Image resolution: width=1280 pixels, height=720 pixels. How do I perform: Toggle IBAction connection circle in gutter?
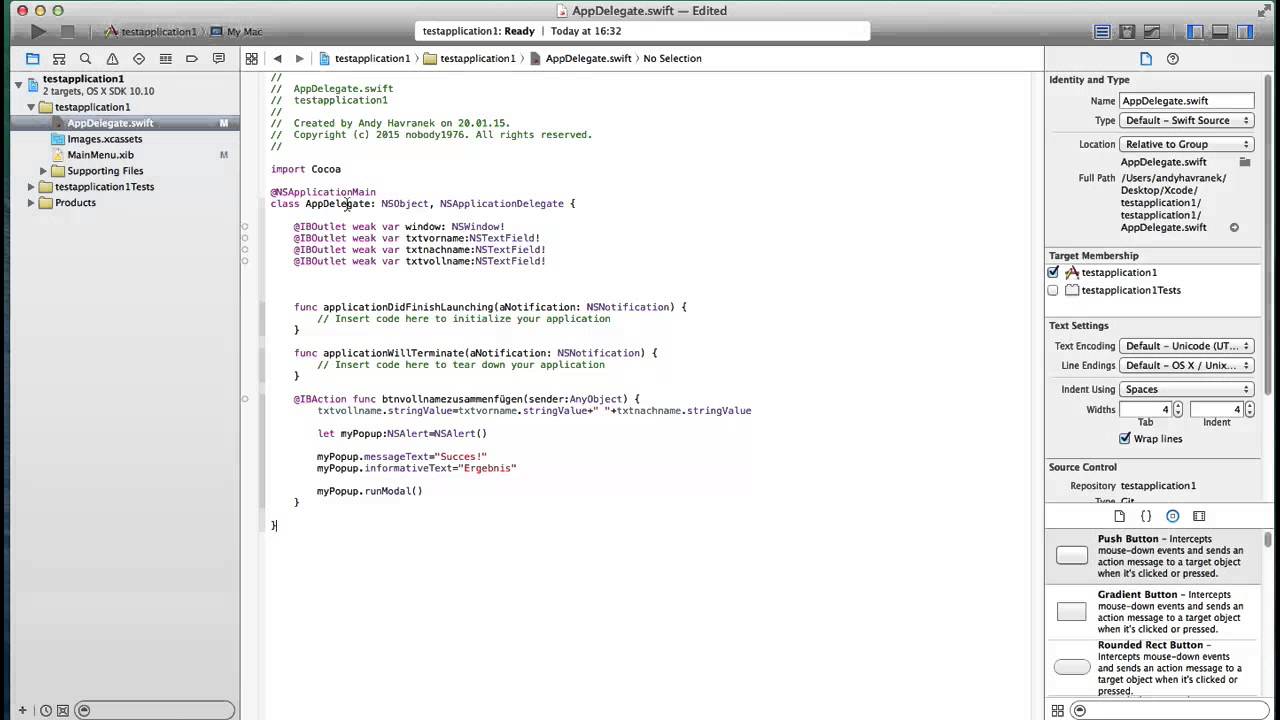pyautogui.click(x=245, y=399)
